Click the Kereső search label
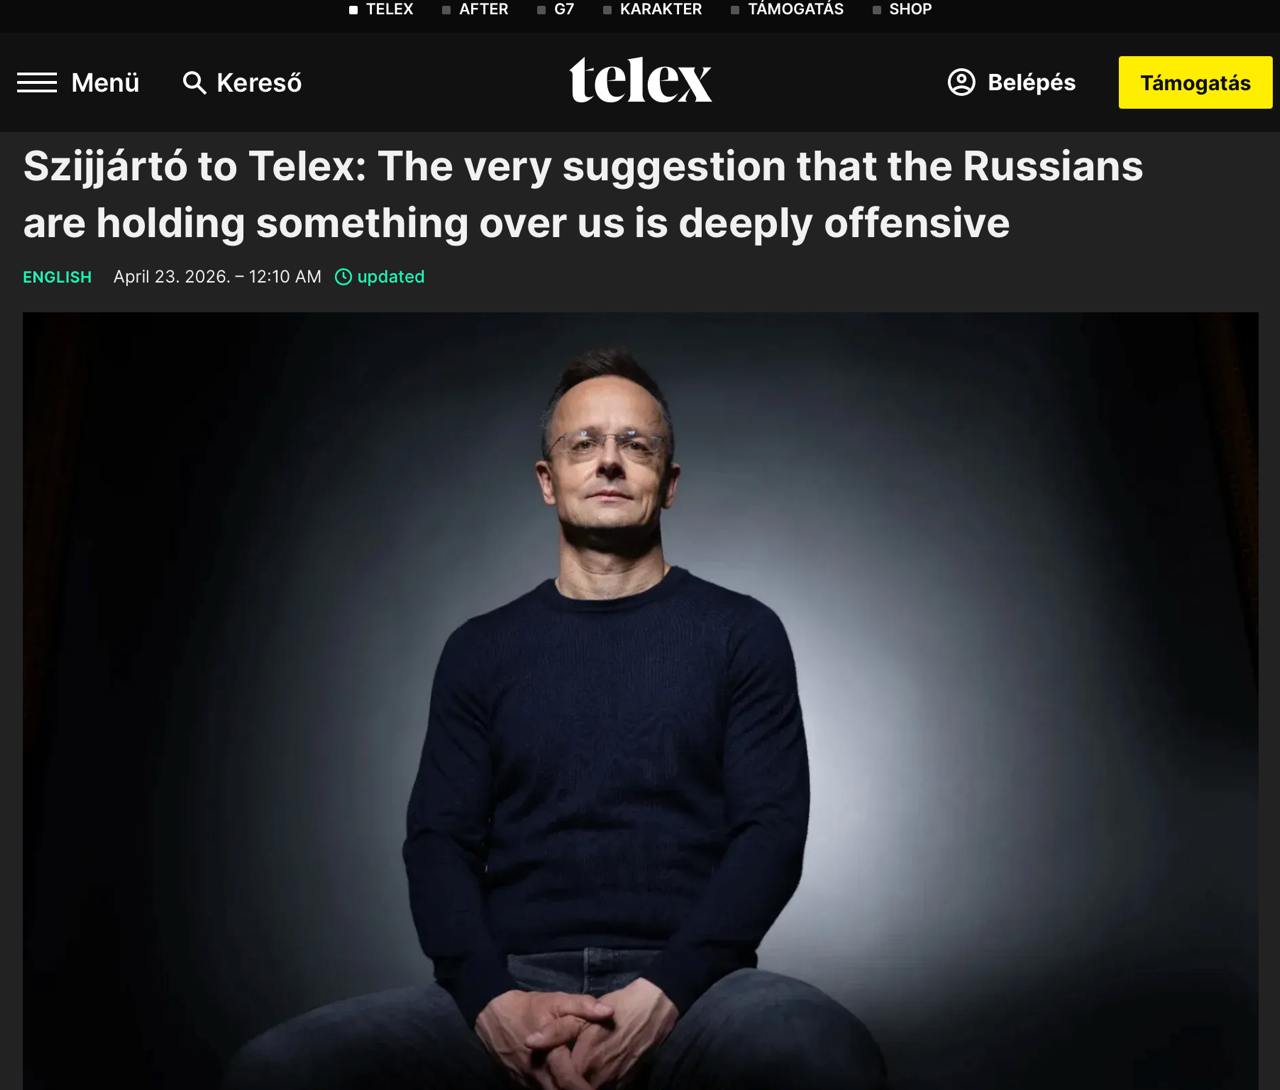This screenshot has width=1280, height=1090. [x=259, y=83]
